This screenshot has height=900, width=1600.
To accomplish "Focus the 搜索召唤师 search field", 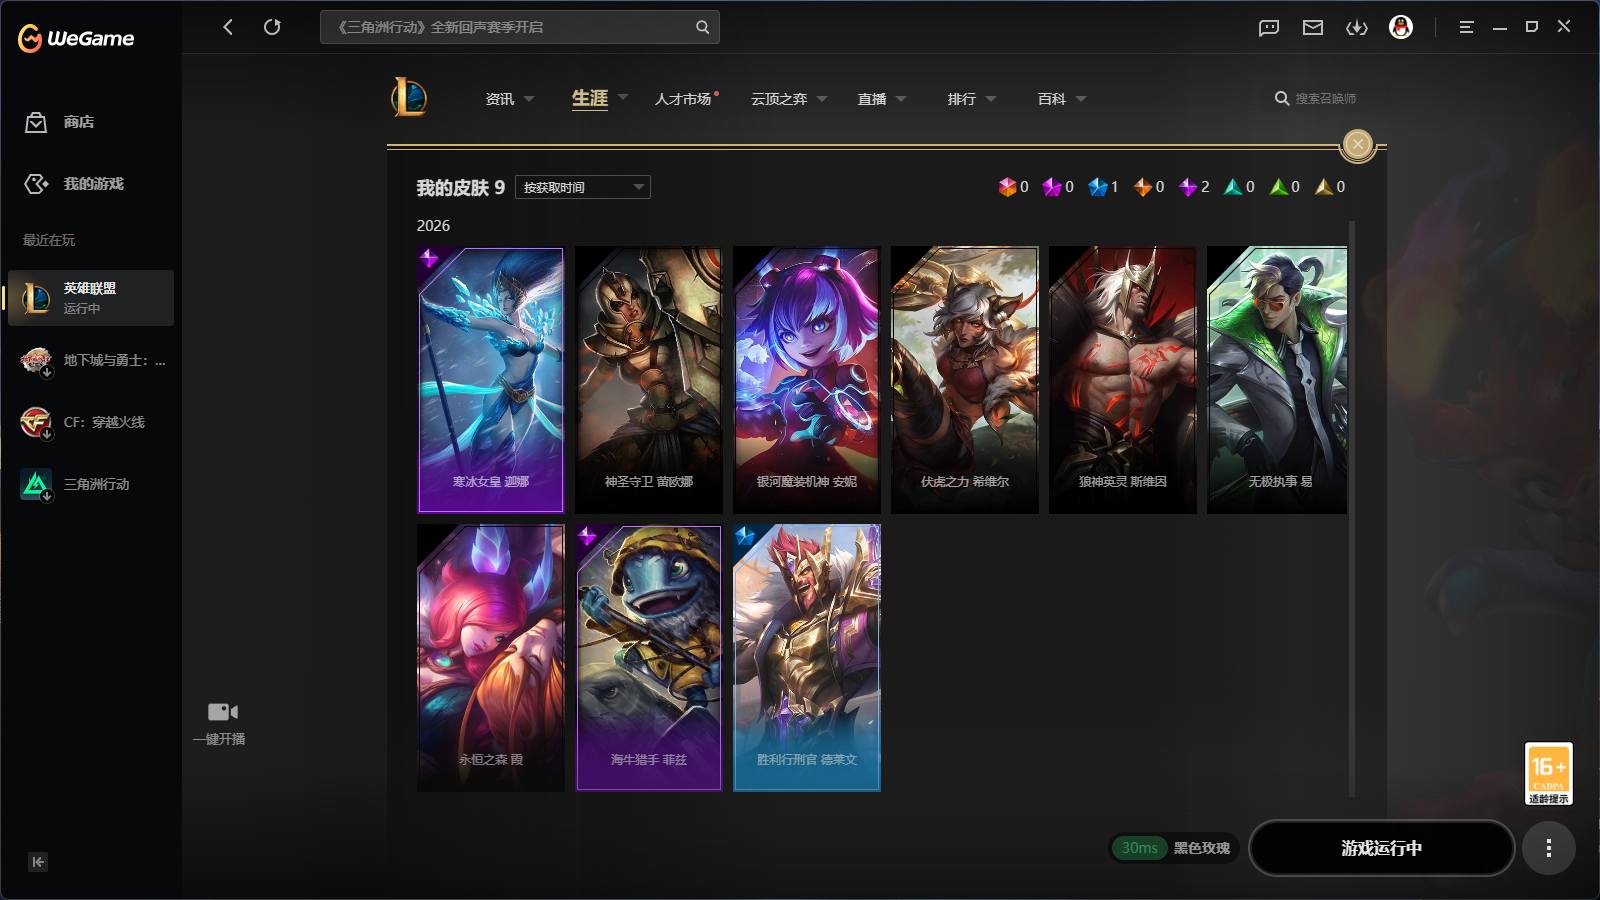I will pyautogui.click(x=1325, y=98).
